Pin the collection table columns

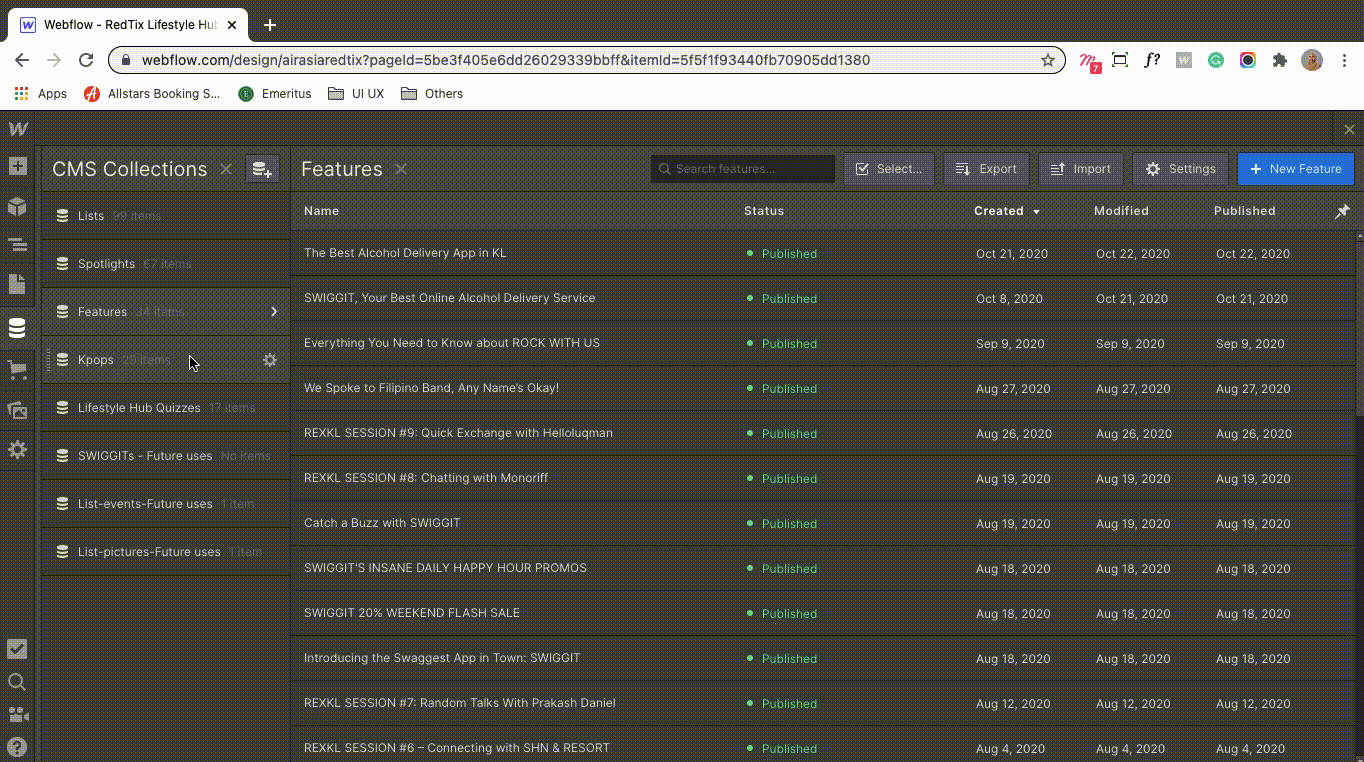(x=1342, y=211)
